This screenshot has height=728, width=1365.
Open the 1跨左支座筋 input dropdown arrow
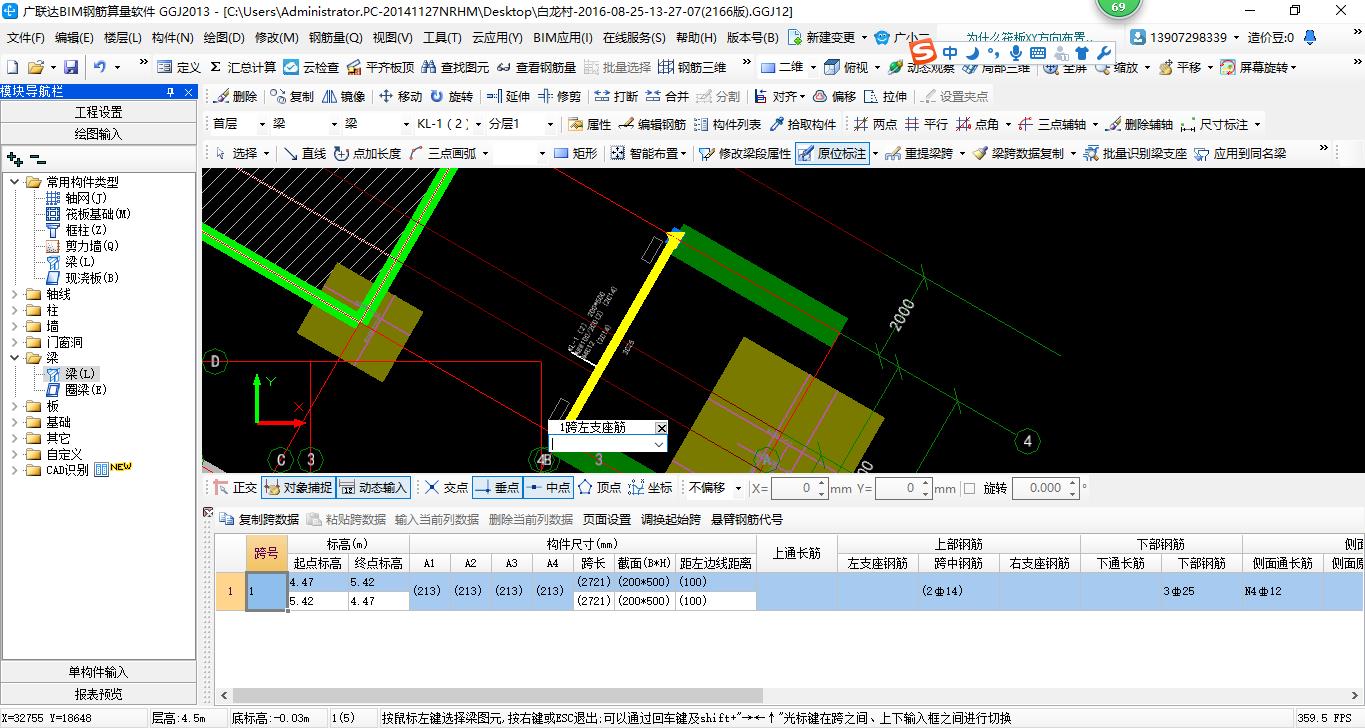[x=658, y=443]
